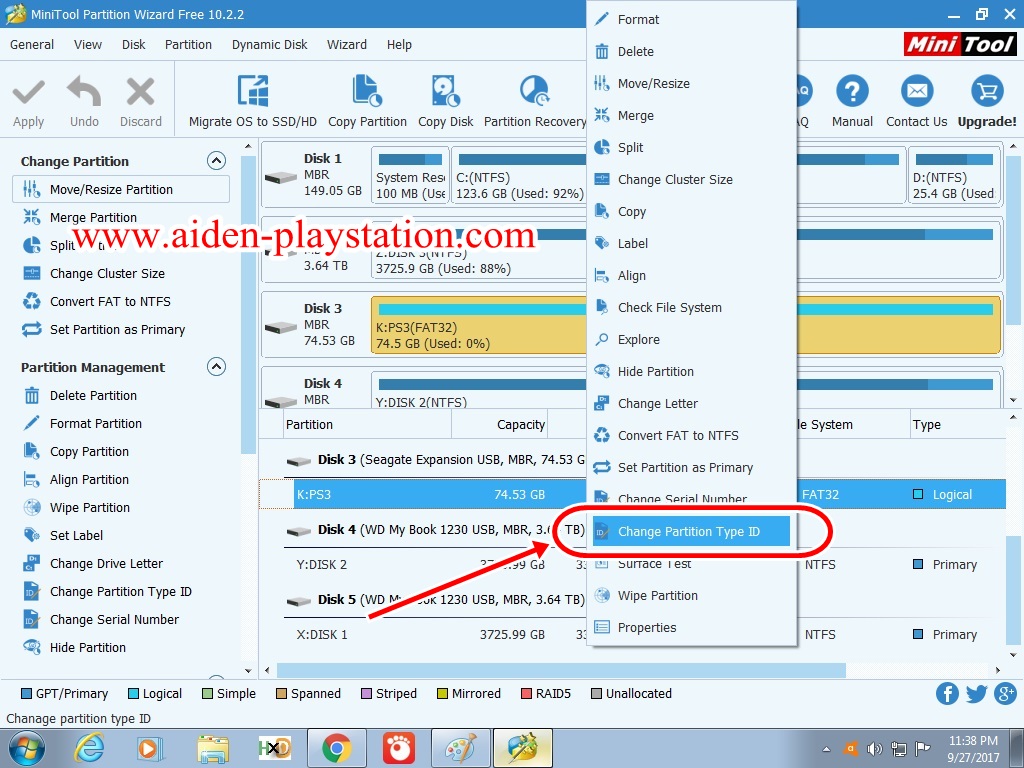Choose Change Letter in context menu
1024x768 pixels.
(692, 404)
